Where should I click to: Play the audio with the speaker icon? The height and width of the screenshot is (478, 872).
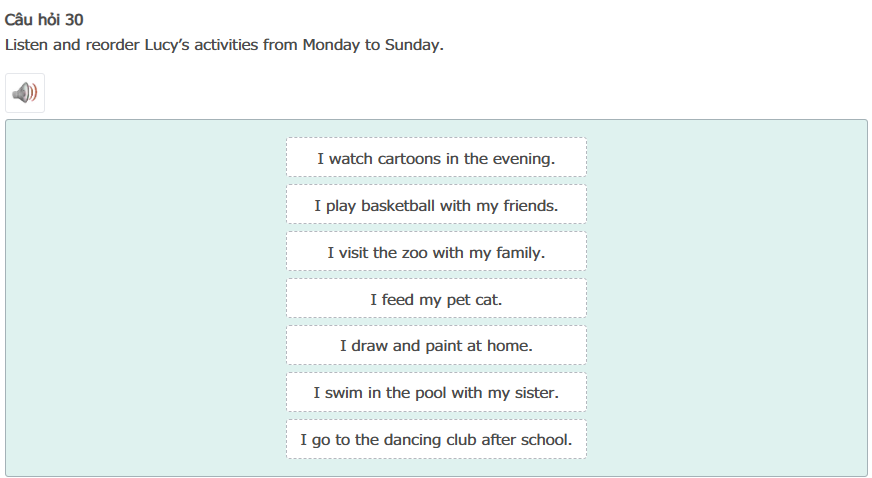(24, 93)
